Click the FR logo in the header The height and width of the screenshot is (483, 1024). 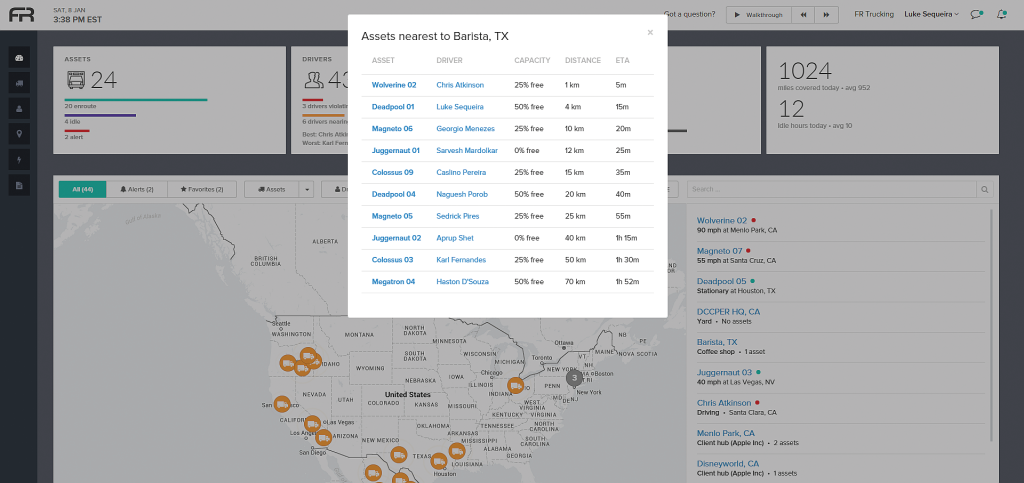22,14
